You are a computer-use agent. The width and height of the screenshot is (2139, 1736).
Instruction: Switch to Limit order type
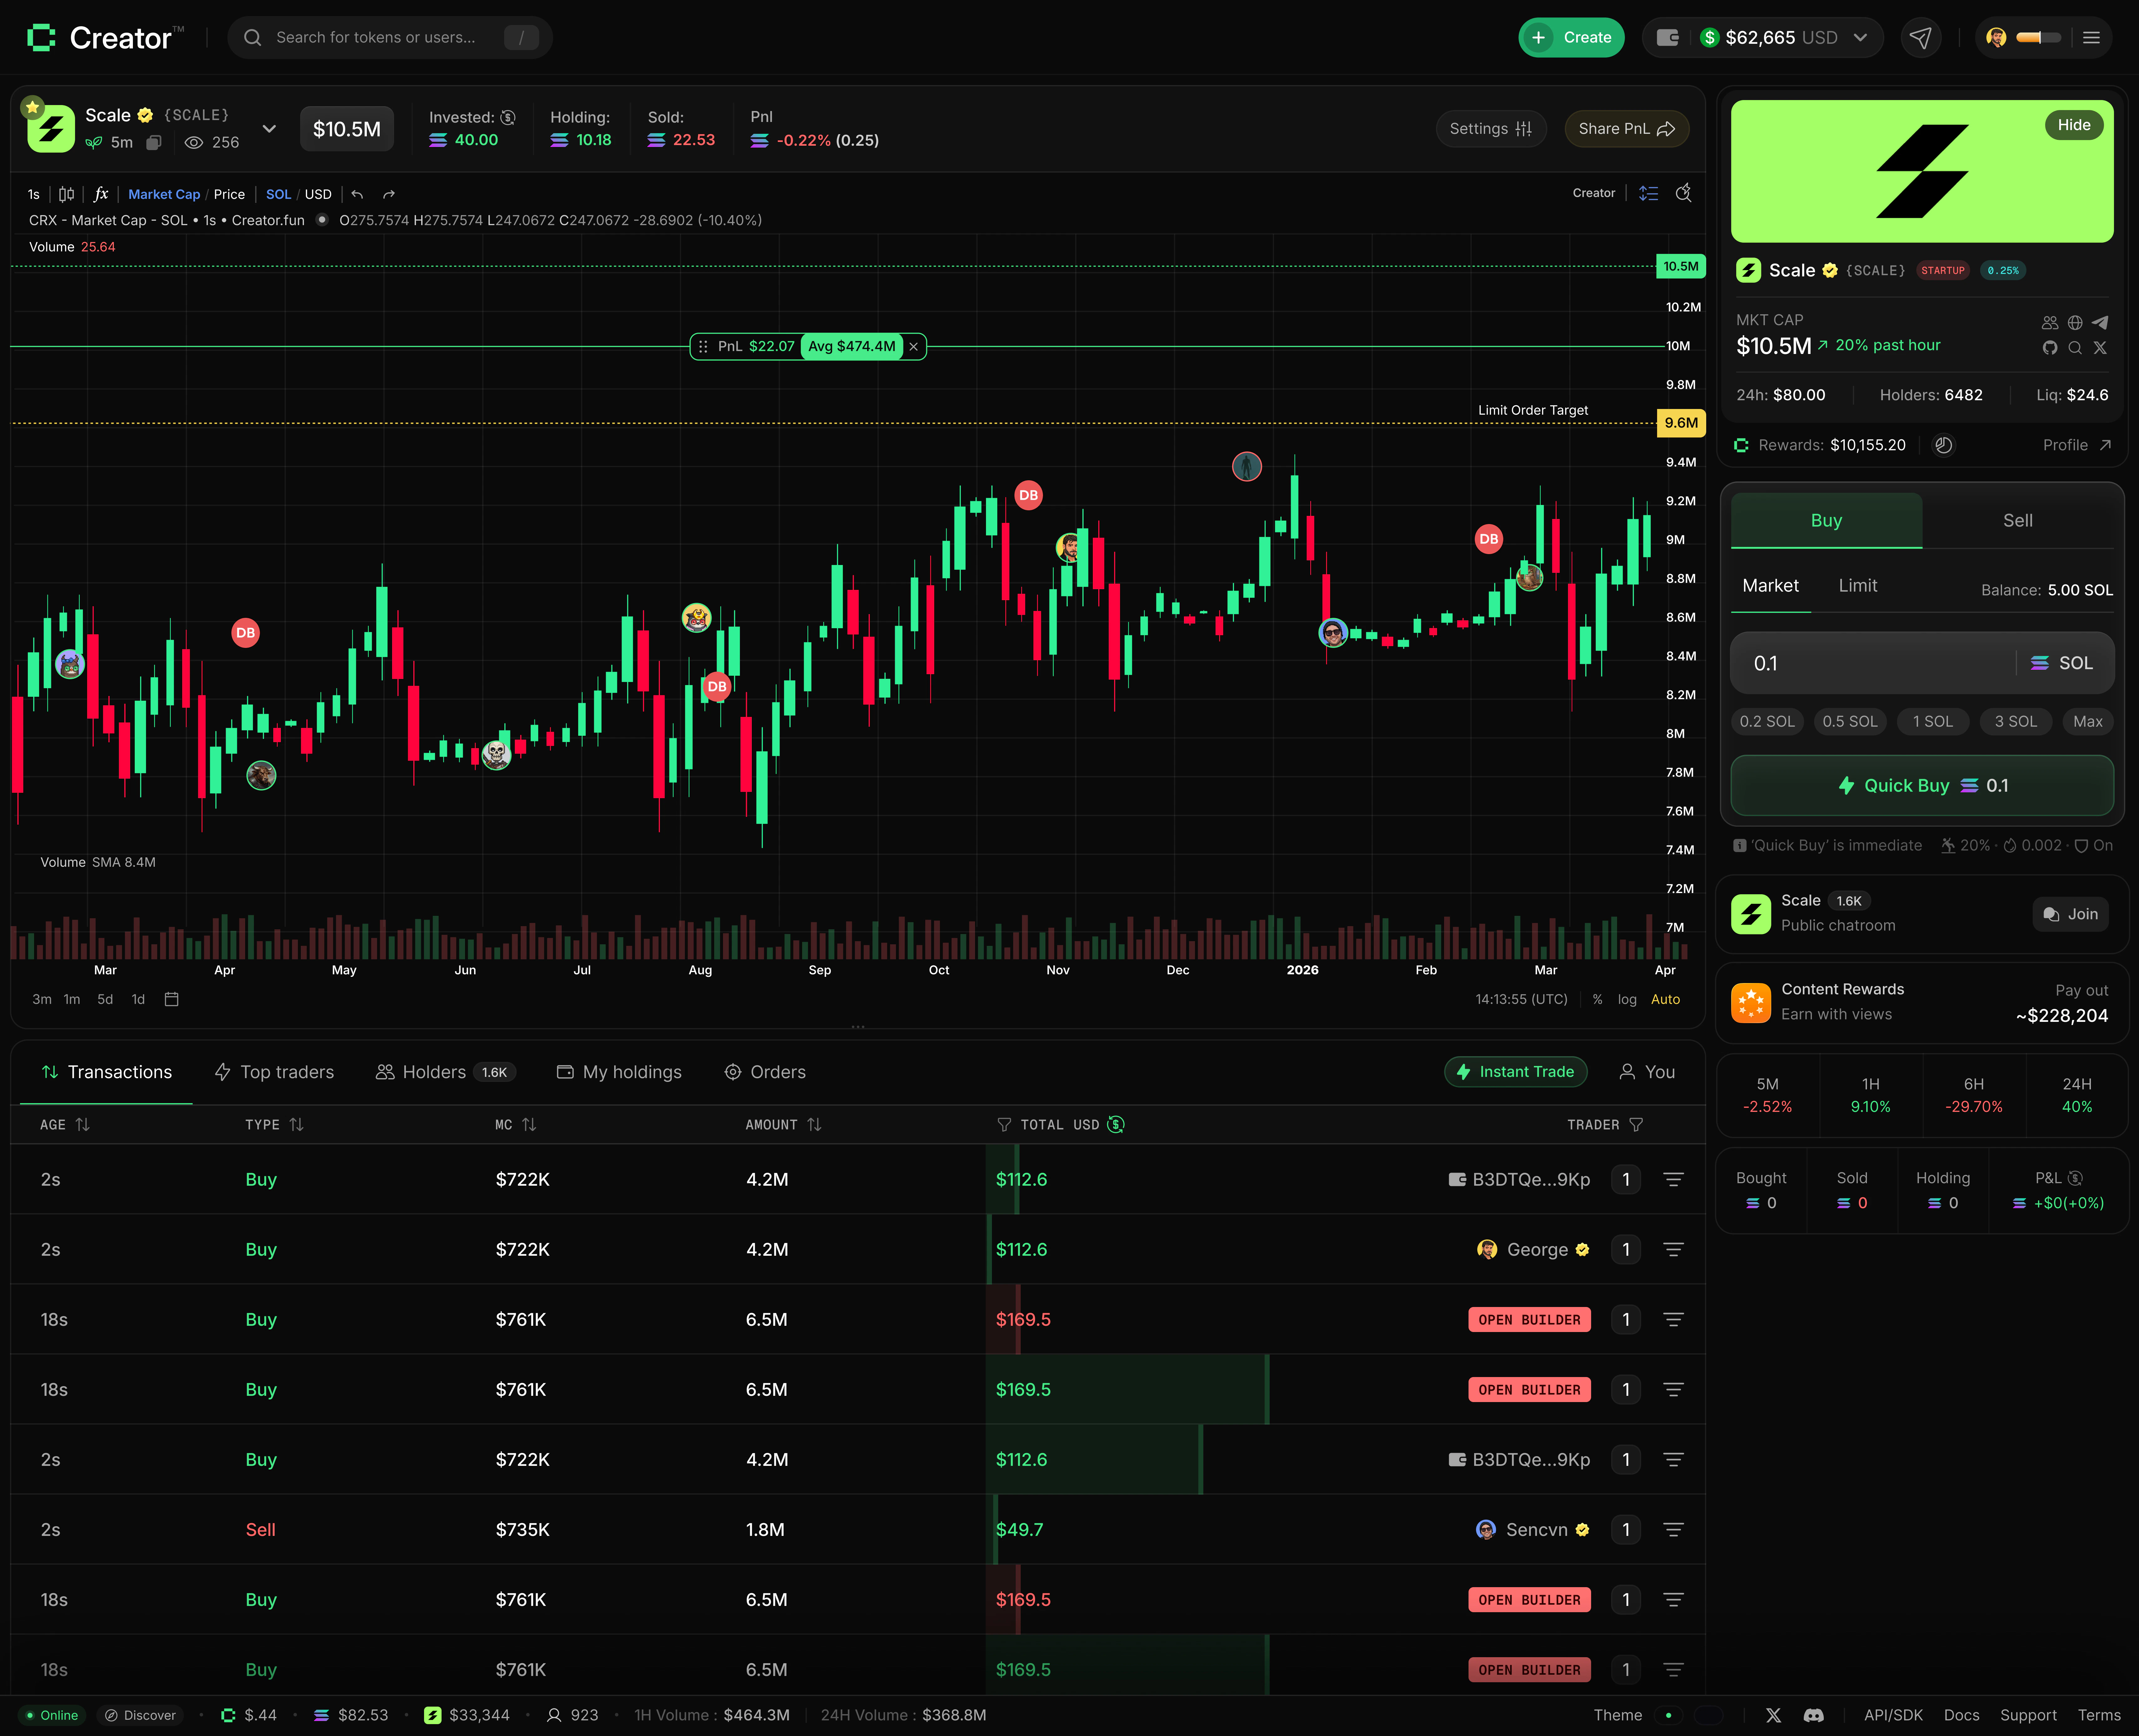(1858, 586)
